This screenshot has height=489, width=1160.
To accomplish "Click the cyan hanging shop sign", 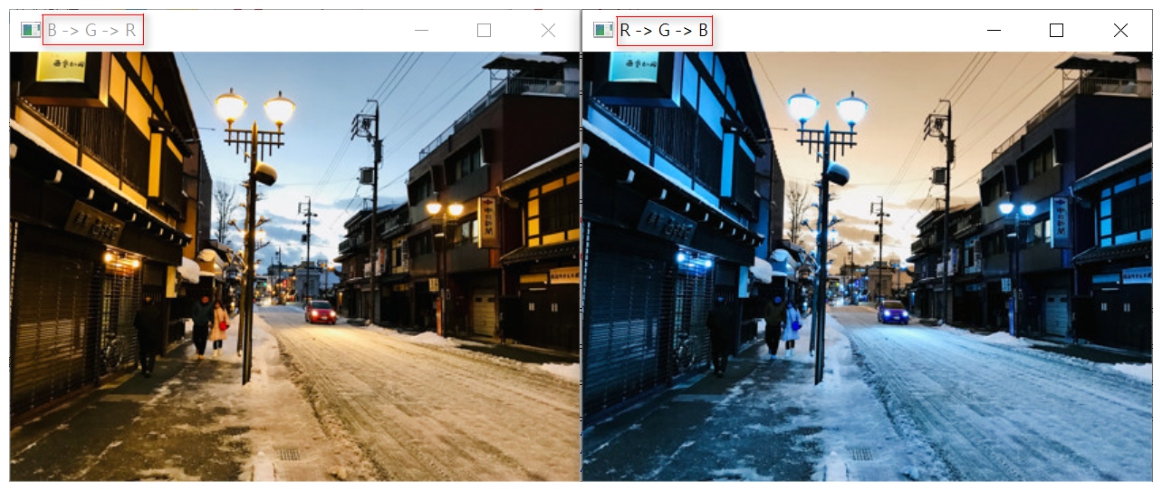I will [634, 67].
